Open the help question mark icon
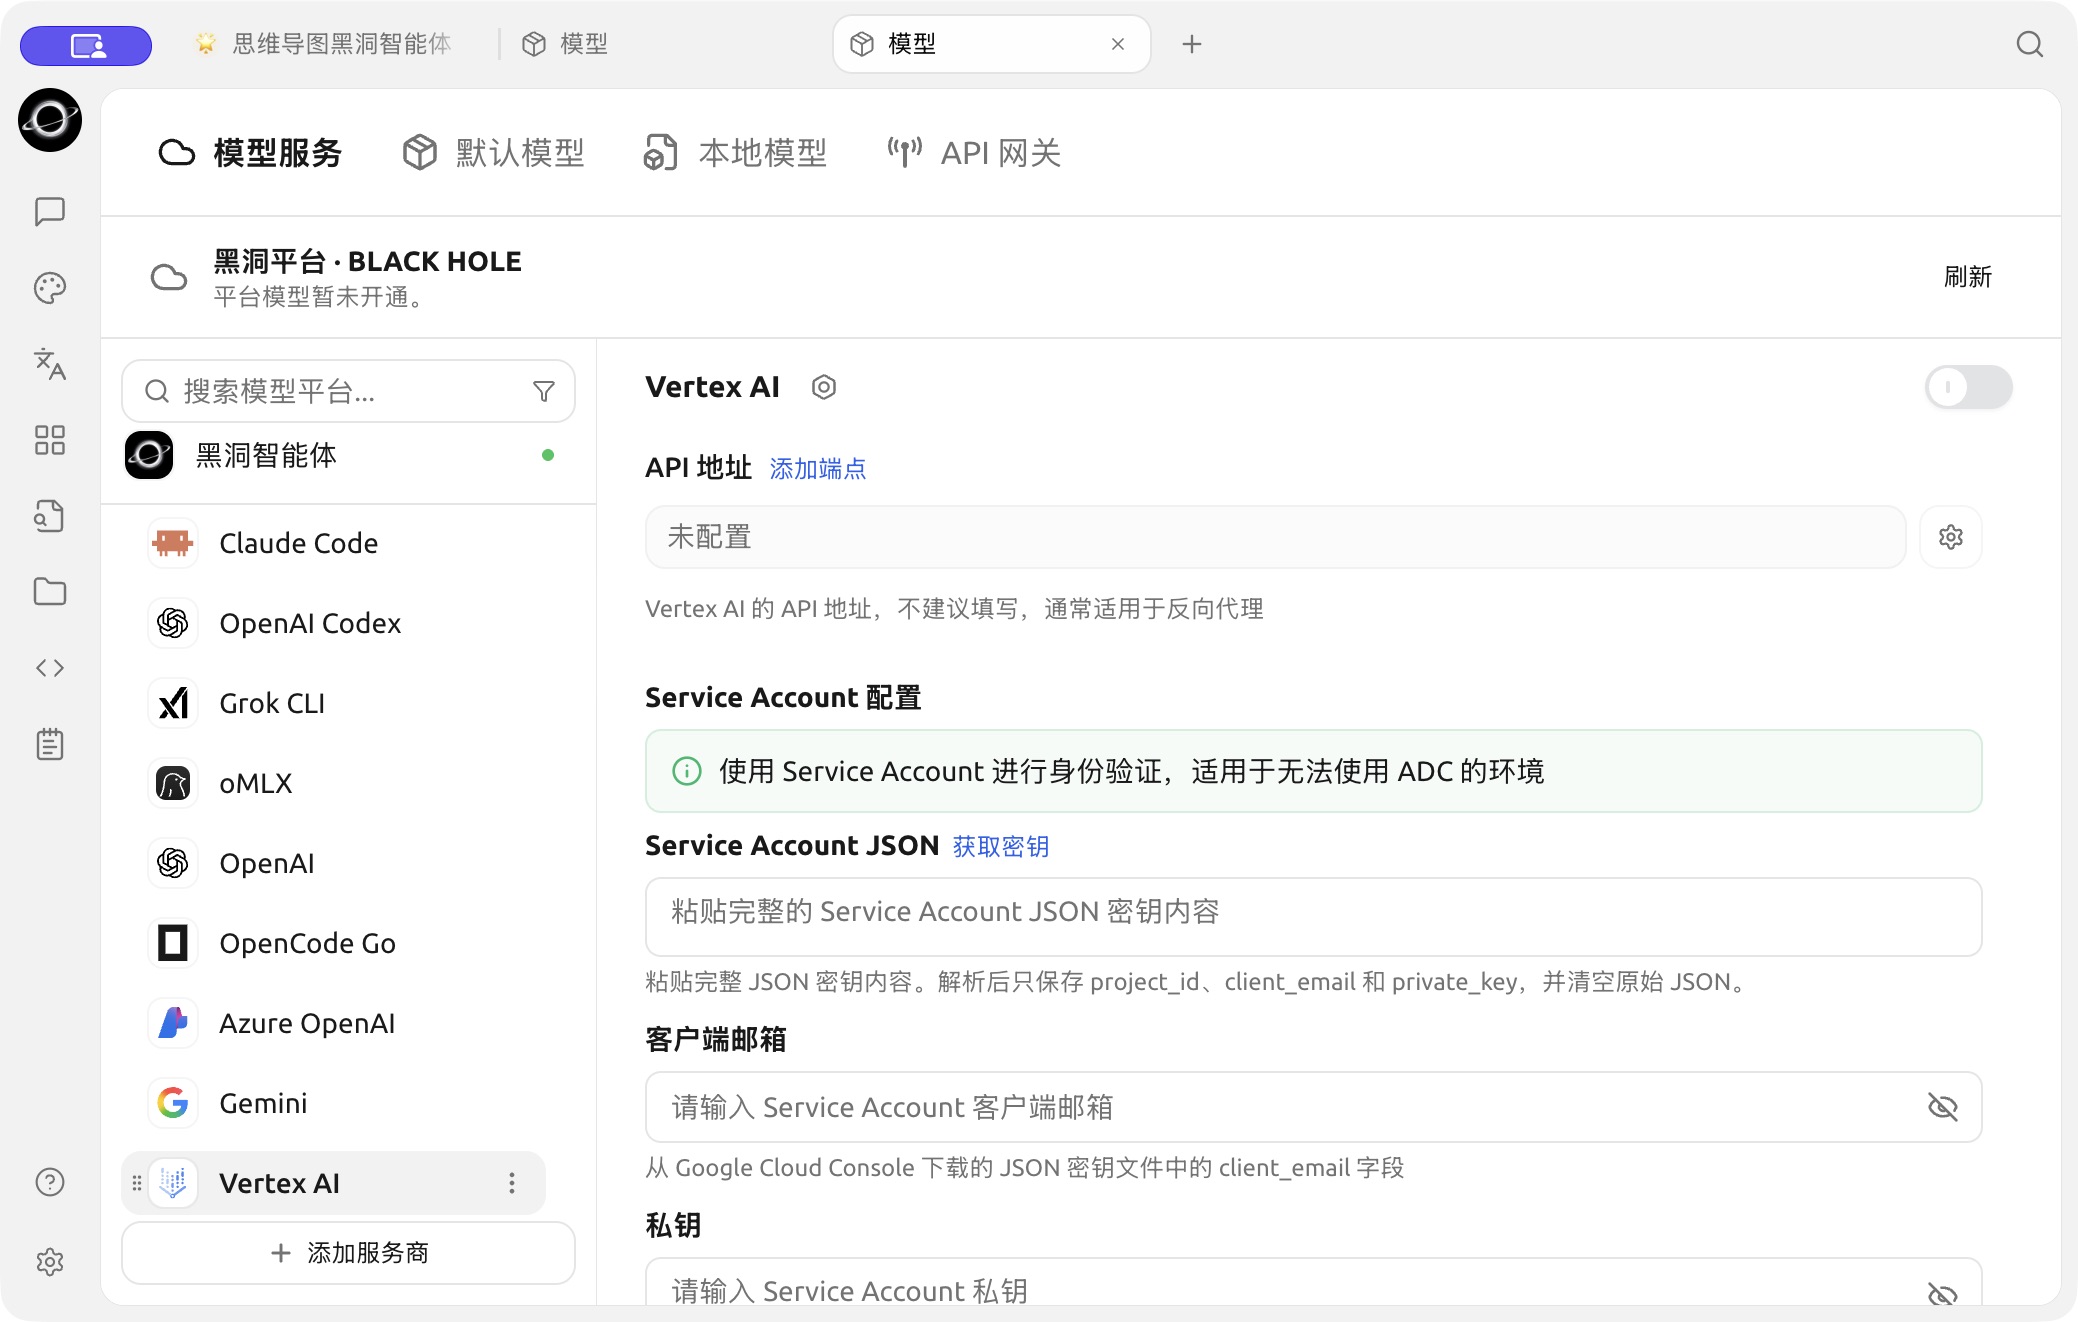Image resolution: width=2078 pixels, height=1322 pixels. [50, 1182]
